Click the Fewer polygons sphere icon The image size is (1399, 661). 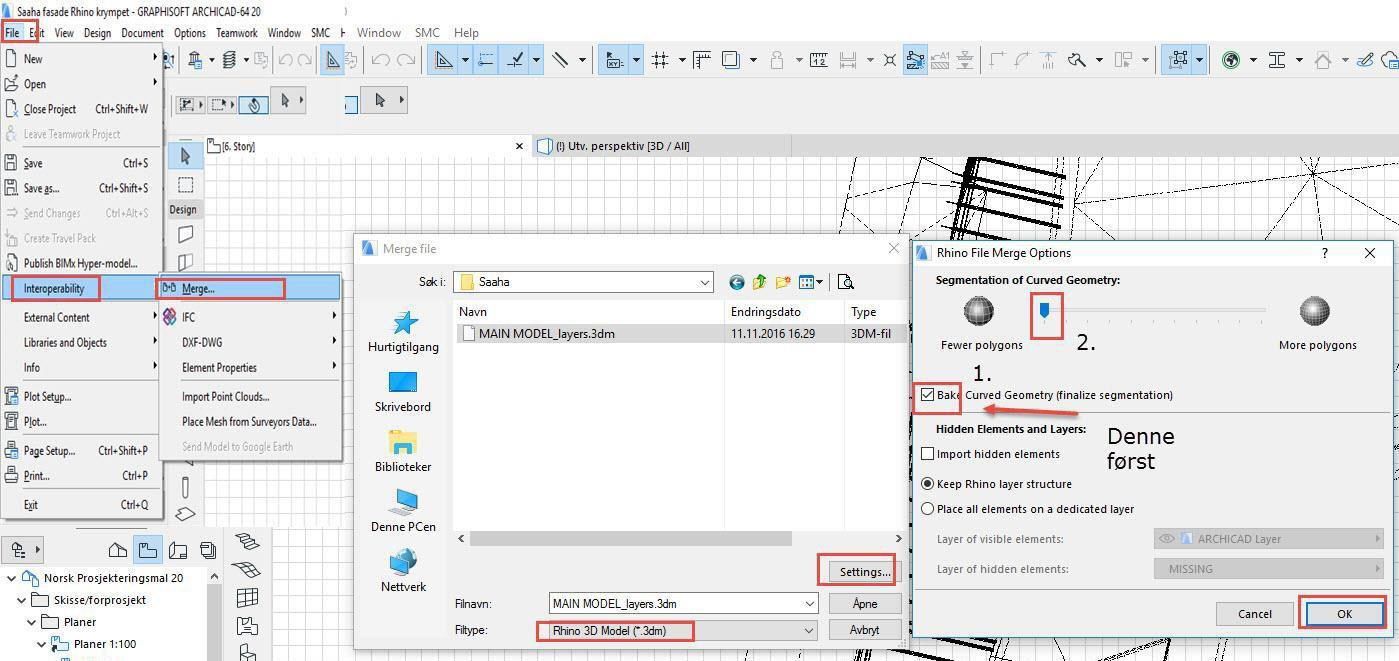tap(978, 311)
